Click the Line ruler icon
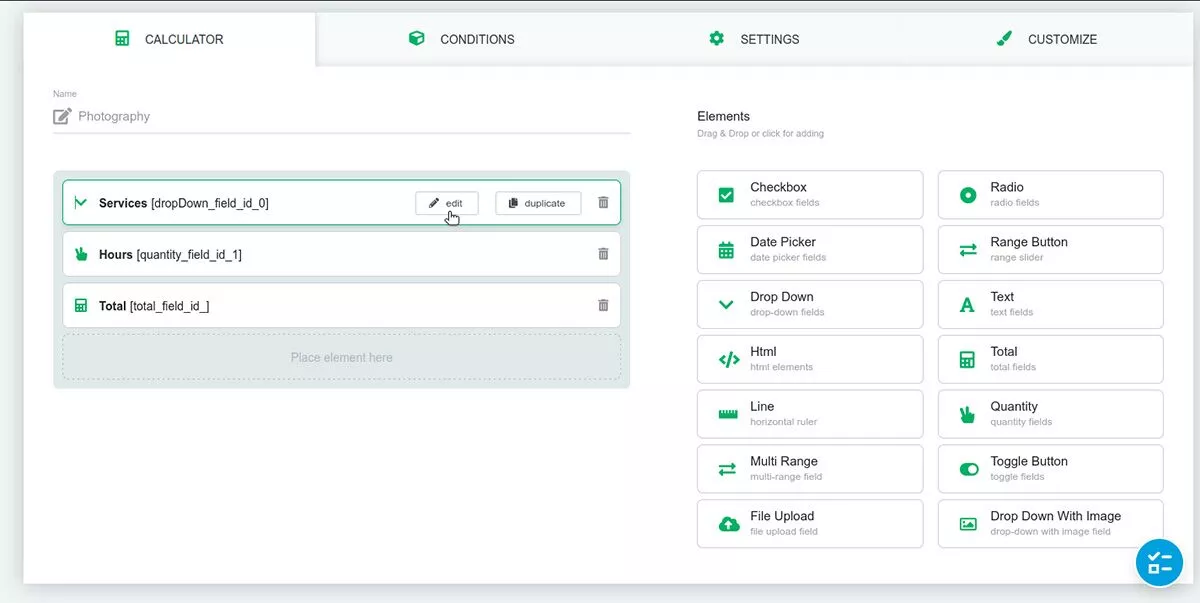Viewport: 1200px width, 603px height. pyautogui.click(x=728, y=415)
